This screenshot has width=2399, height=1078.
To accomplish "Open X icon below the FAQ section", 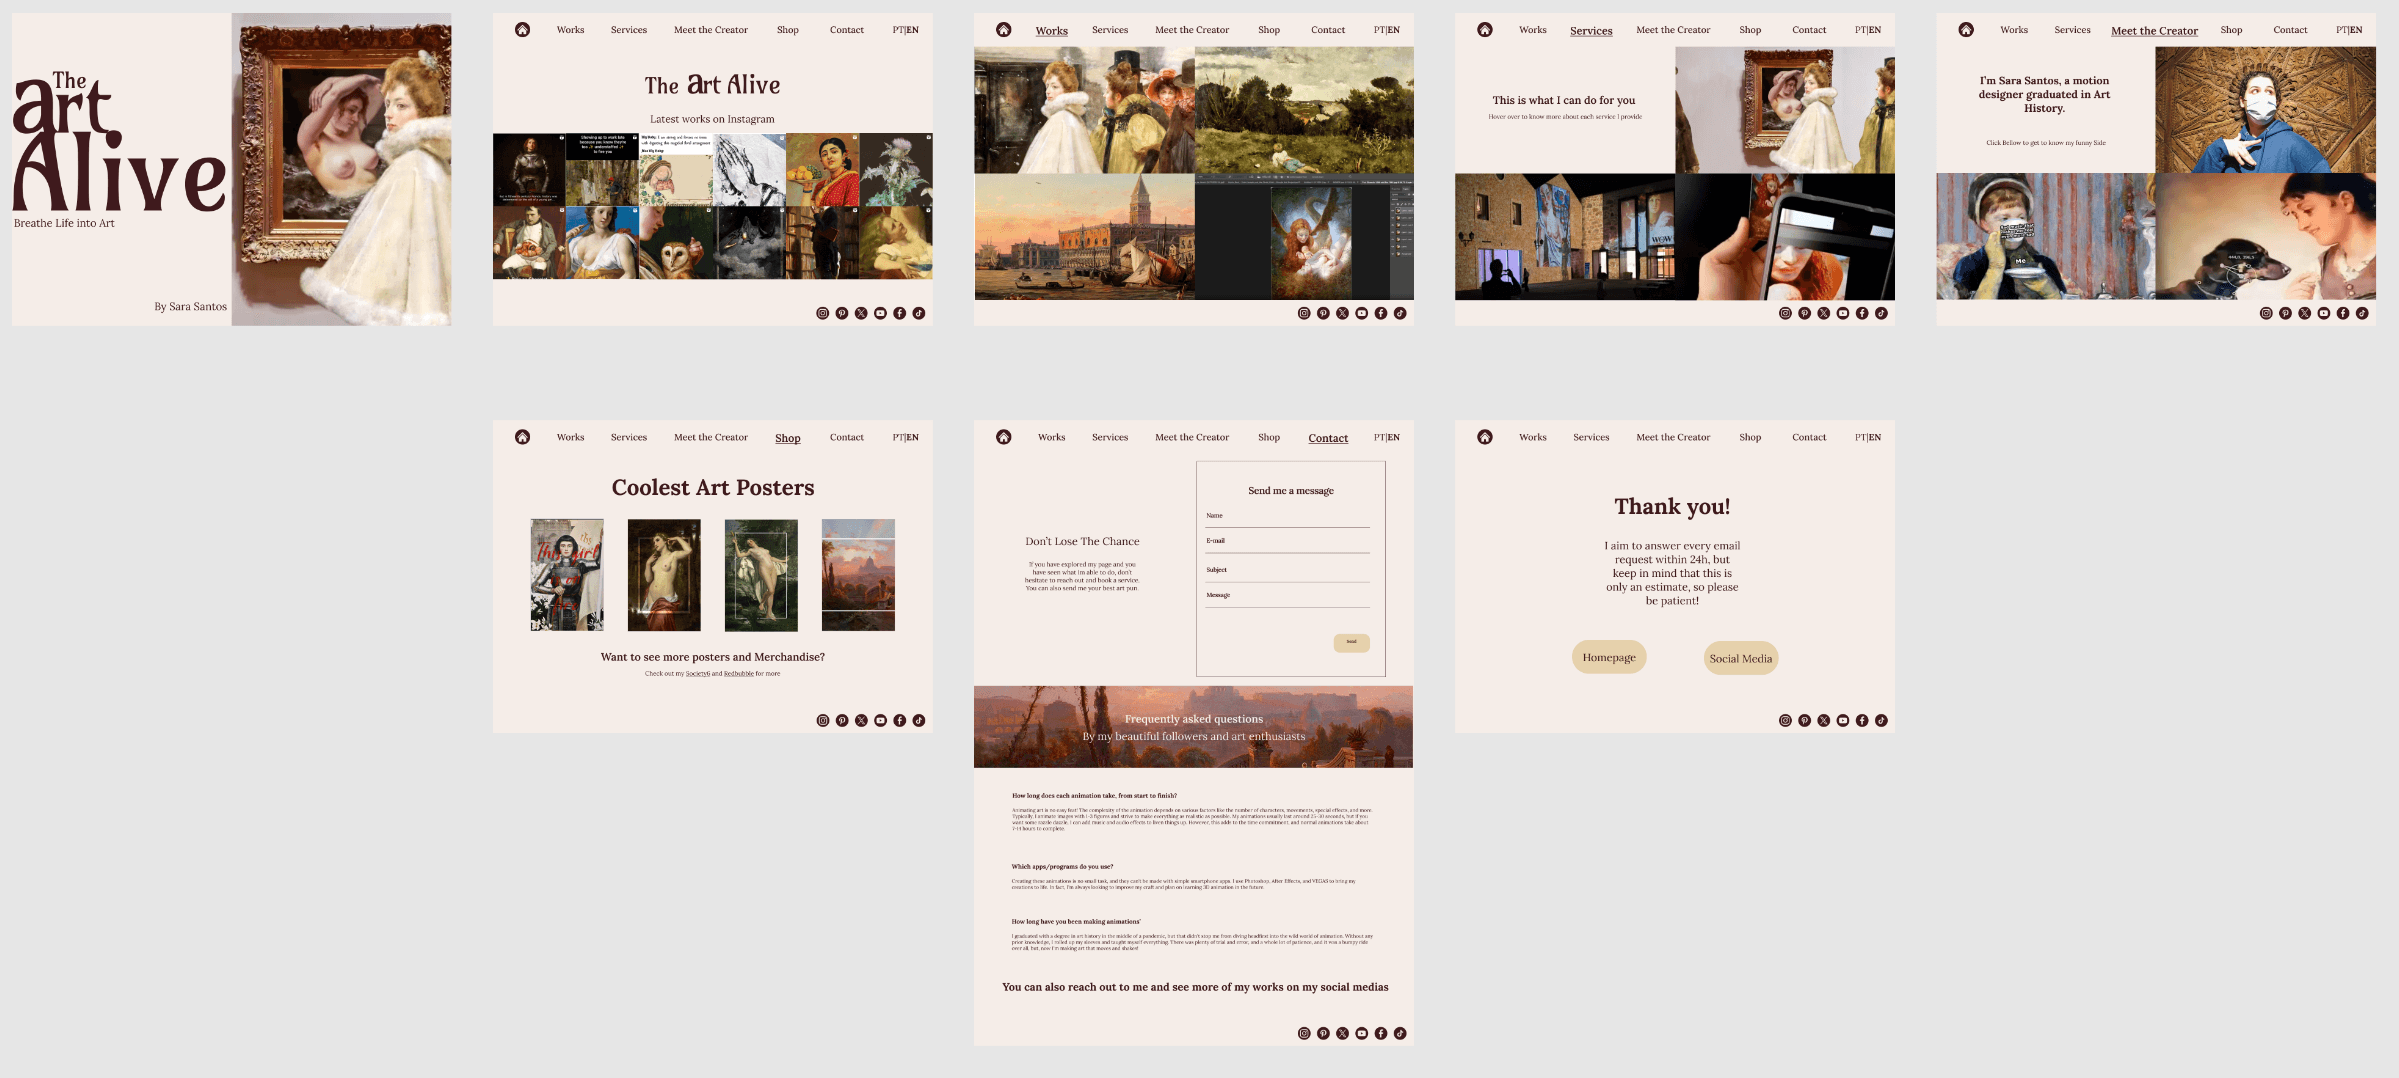I will click(1343, 1033).
